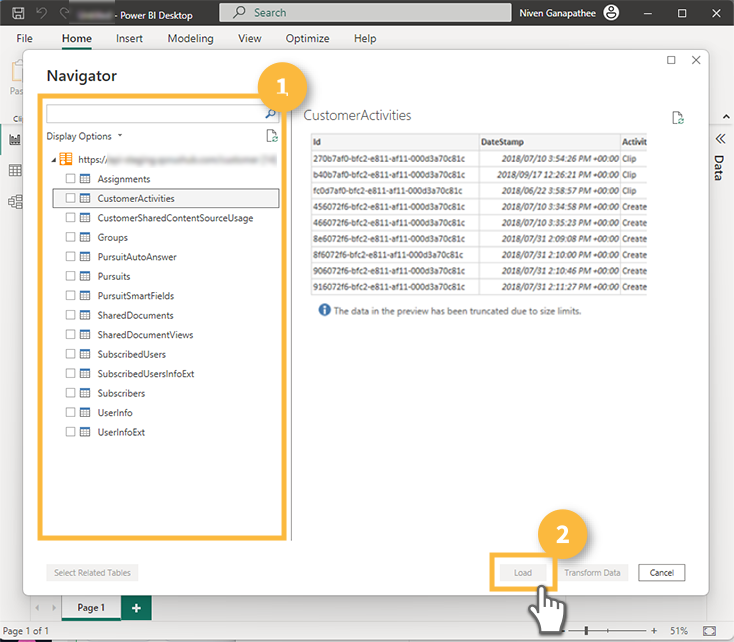Screen dimensions: 734x642
Task: Click zoom in plus icon
Action: coord(654,631)
